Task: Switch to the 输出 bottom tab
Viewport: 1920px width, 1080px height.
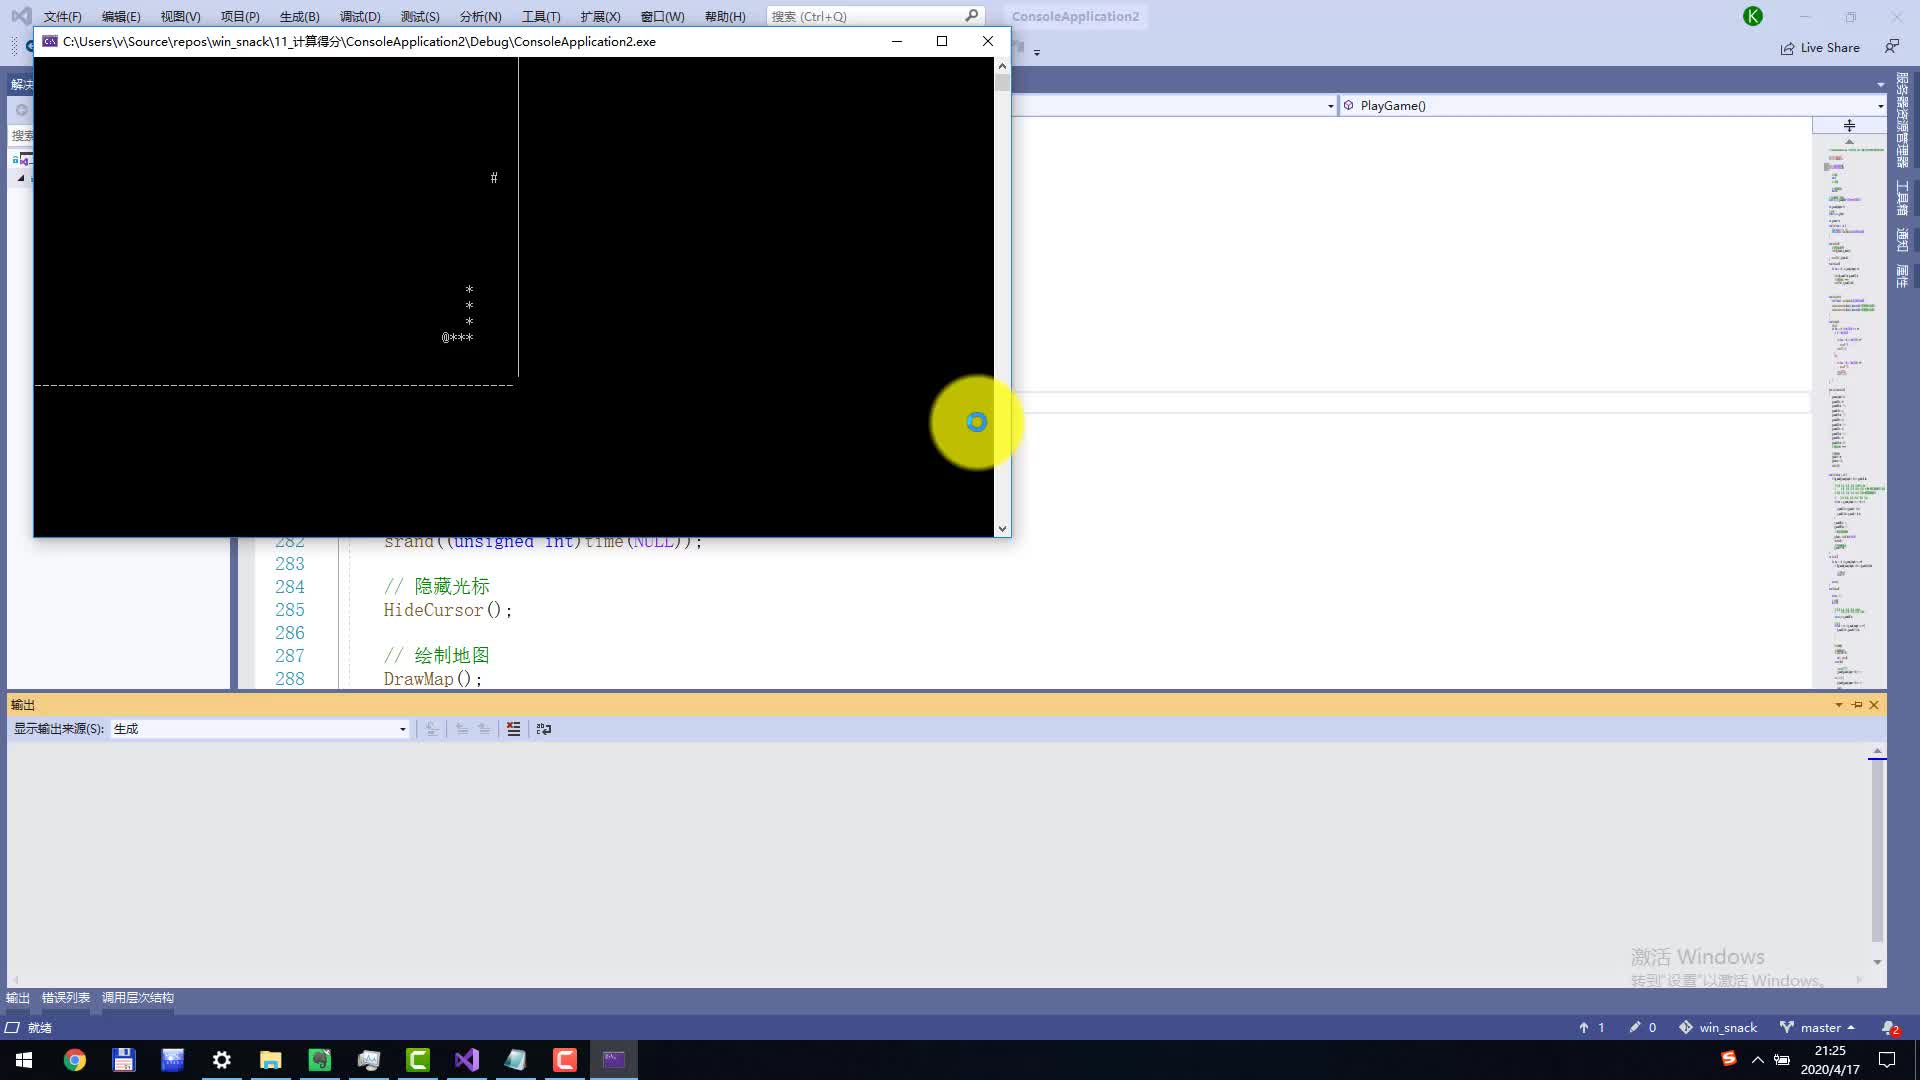Action: (18, 998)
